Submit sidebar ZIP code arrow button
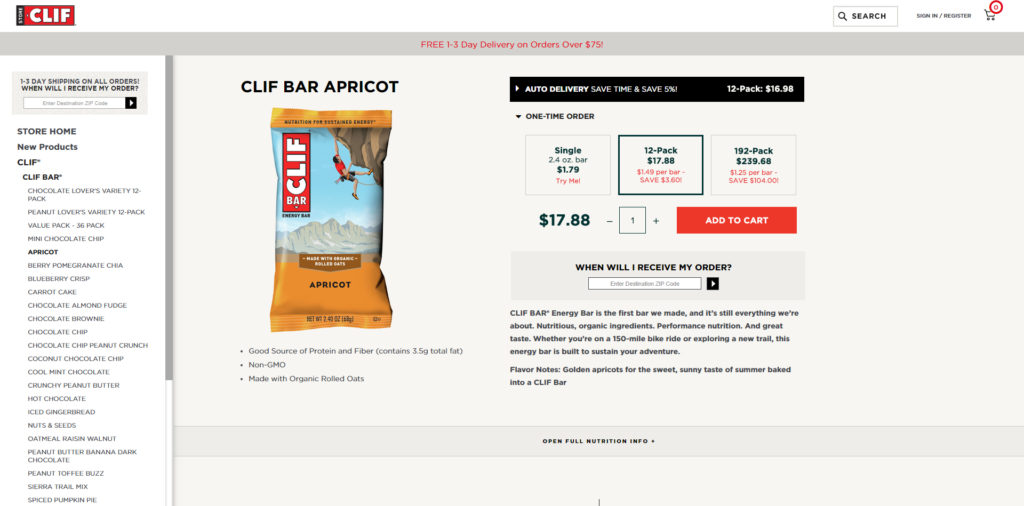Image resolution: width=1024 pixels, height=506 pixels. (131, 103)
